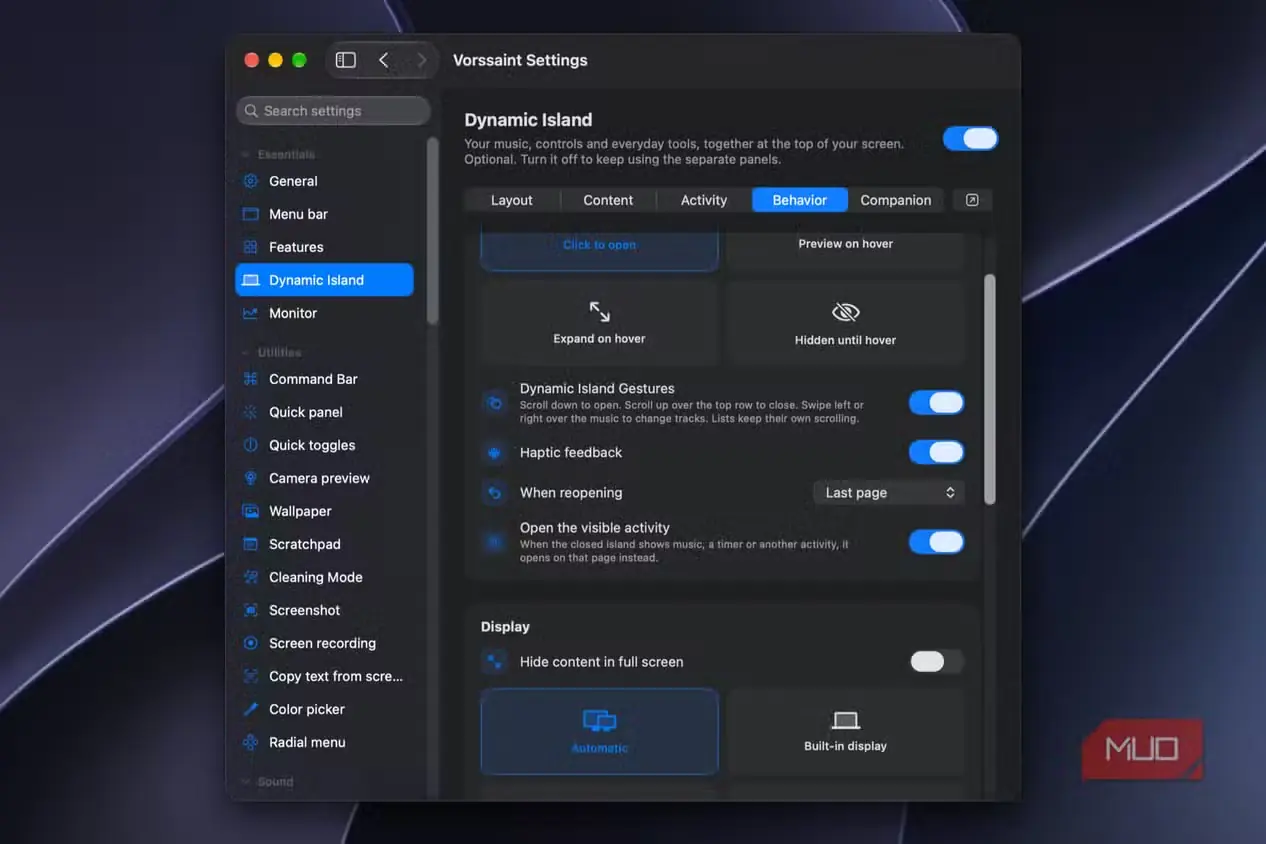Click the Wallpaper icon in sidebar

250,511
